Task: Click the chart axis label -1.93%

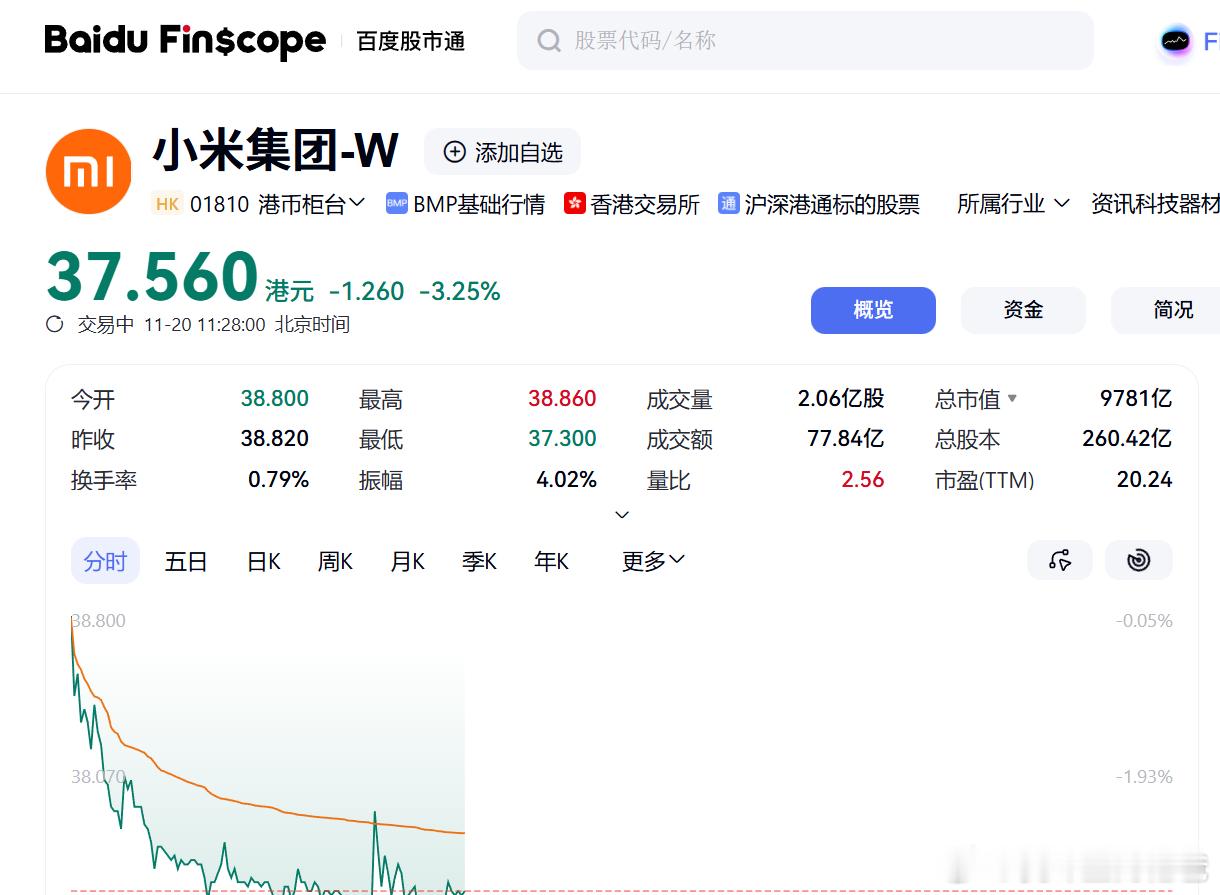Action: point(1144,777)
